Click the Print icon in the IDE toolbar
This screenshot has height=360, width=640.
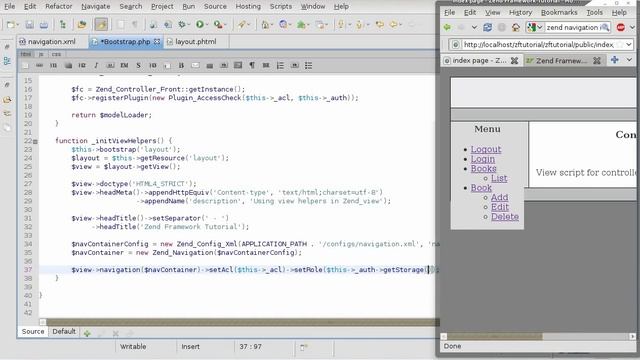tap(44, 25)
